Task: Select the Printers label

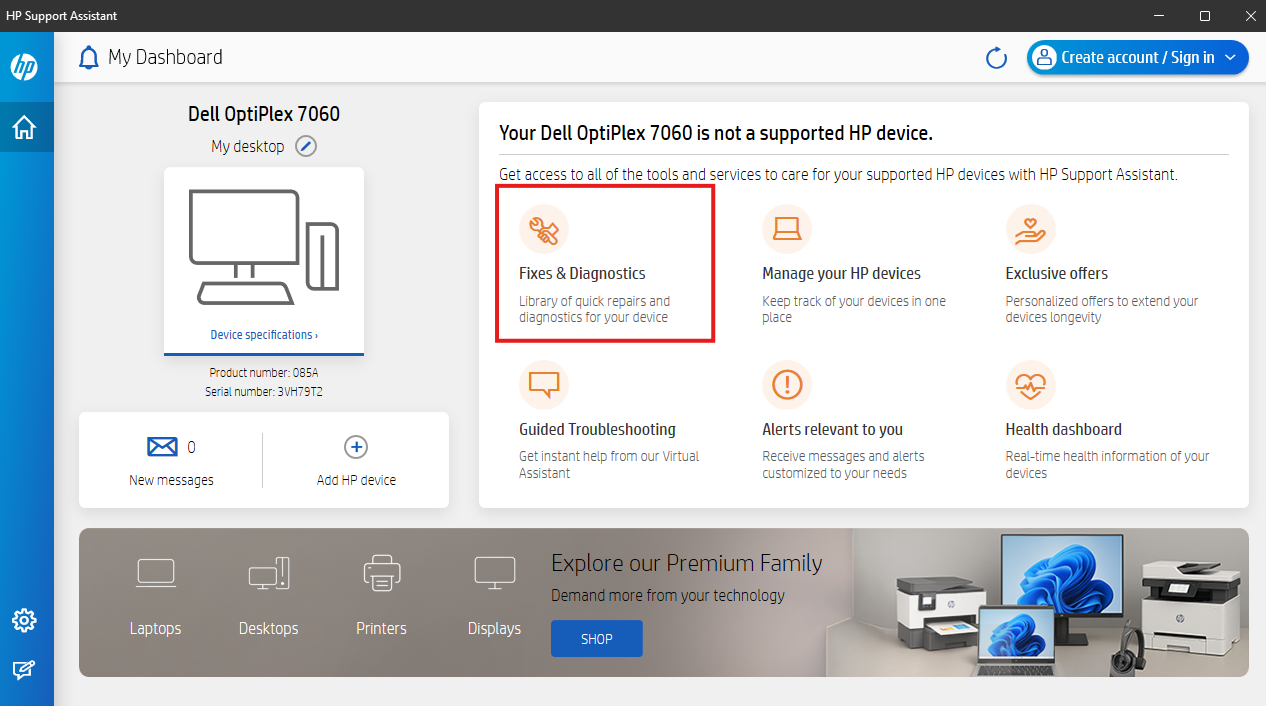Action: click(381, 628)
